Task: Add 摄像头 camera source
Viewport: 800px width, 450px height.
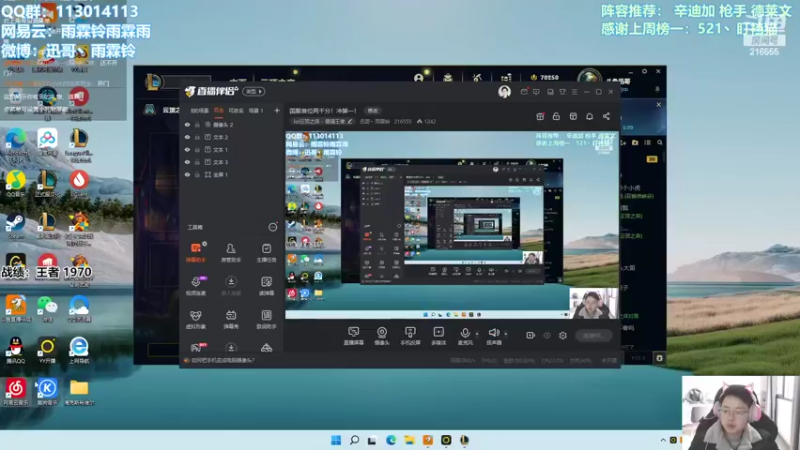Action: pos(382,336)
